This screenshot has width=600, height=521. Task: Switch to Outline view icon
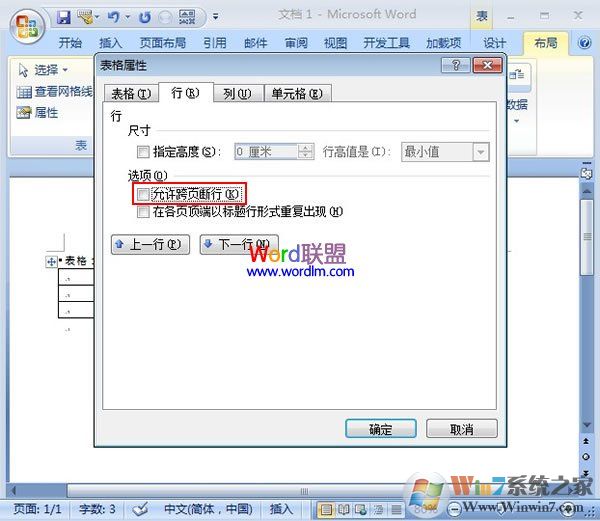point(378,510)
